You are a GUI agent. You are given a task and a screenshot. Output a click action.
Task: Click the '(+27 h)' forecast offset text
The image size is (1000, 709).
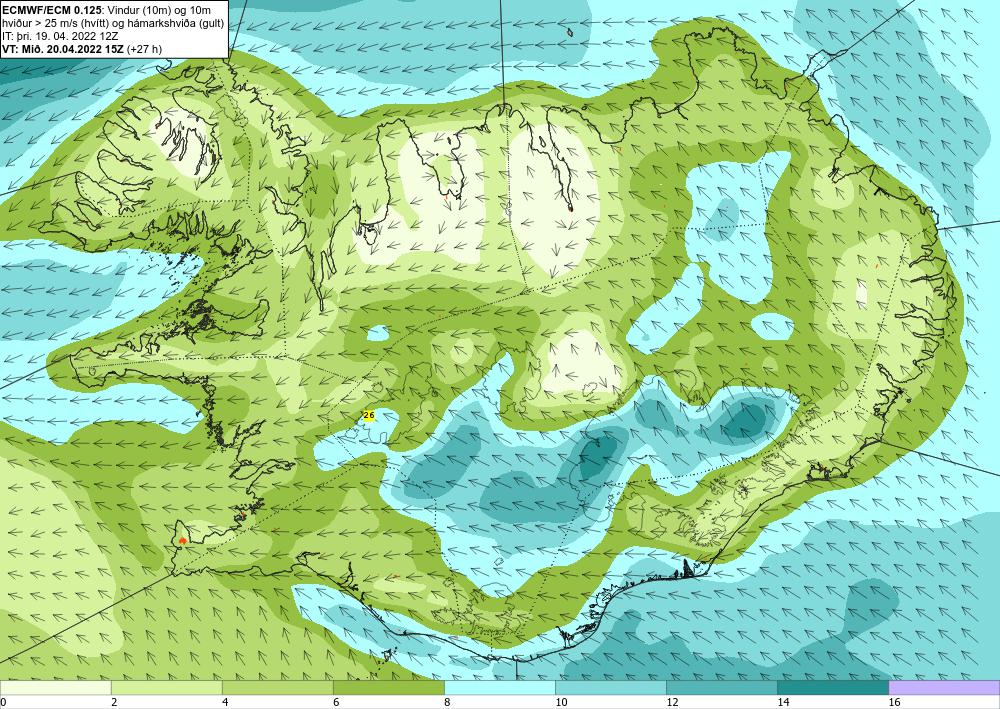[145, 49]
